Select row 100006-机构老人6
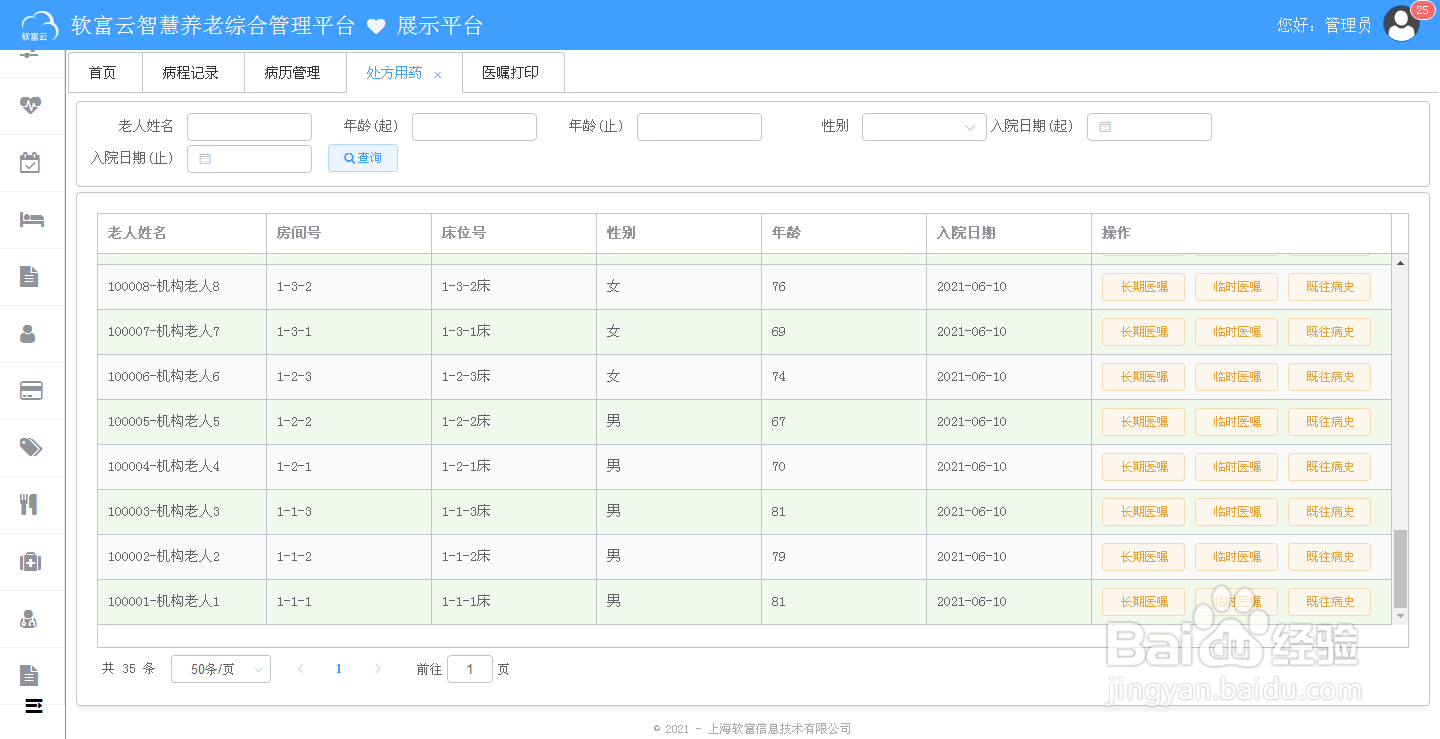Viewport: 1440px width, 739px height. [744, 377]
